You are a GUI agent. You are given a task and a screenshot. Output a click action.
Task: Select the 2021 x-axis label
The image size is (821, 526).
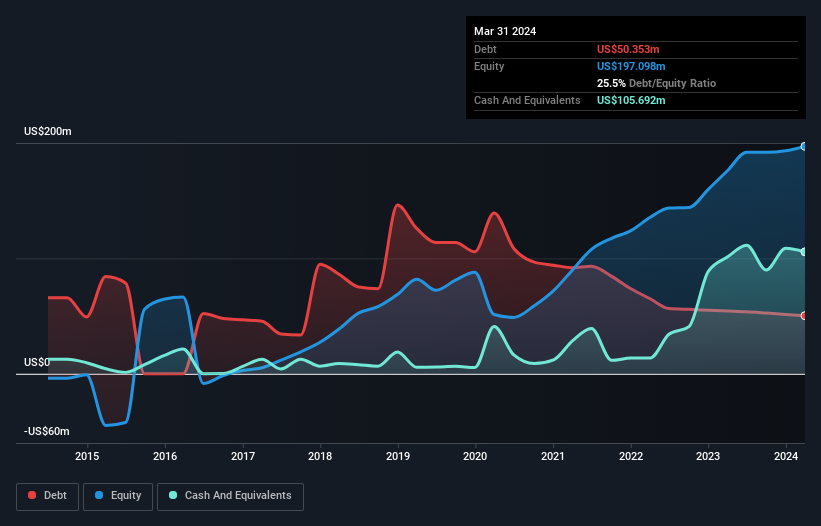[x=553, y=456]
